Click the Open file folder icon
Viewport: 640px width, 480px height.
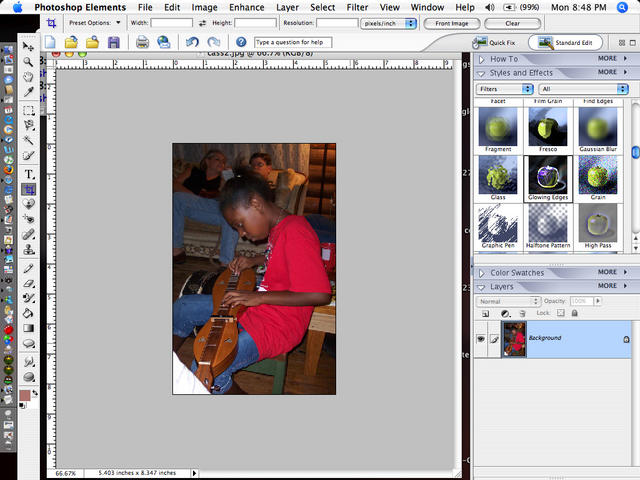[71, 42]
